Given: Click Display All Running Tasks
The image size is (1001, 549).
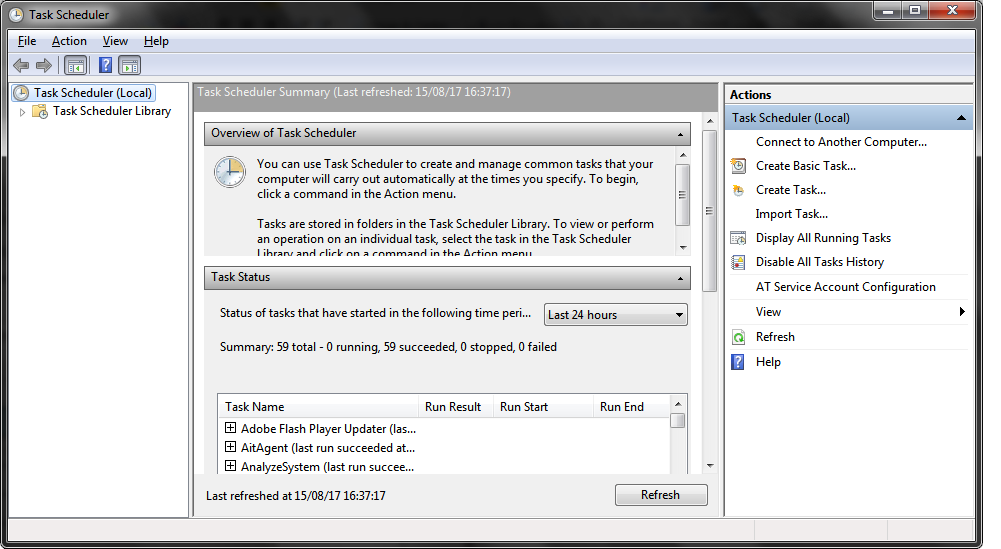Looking at the screenshot, I should pyautogui.click(x=824, y=238).
